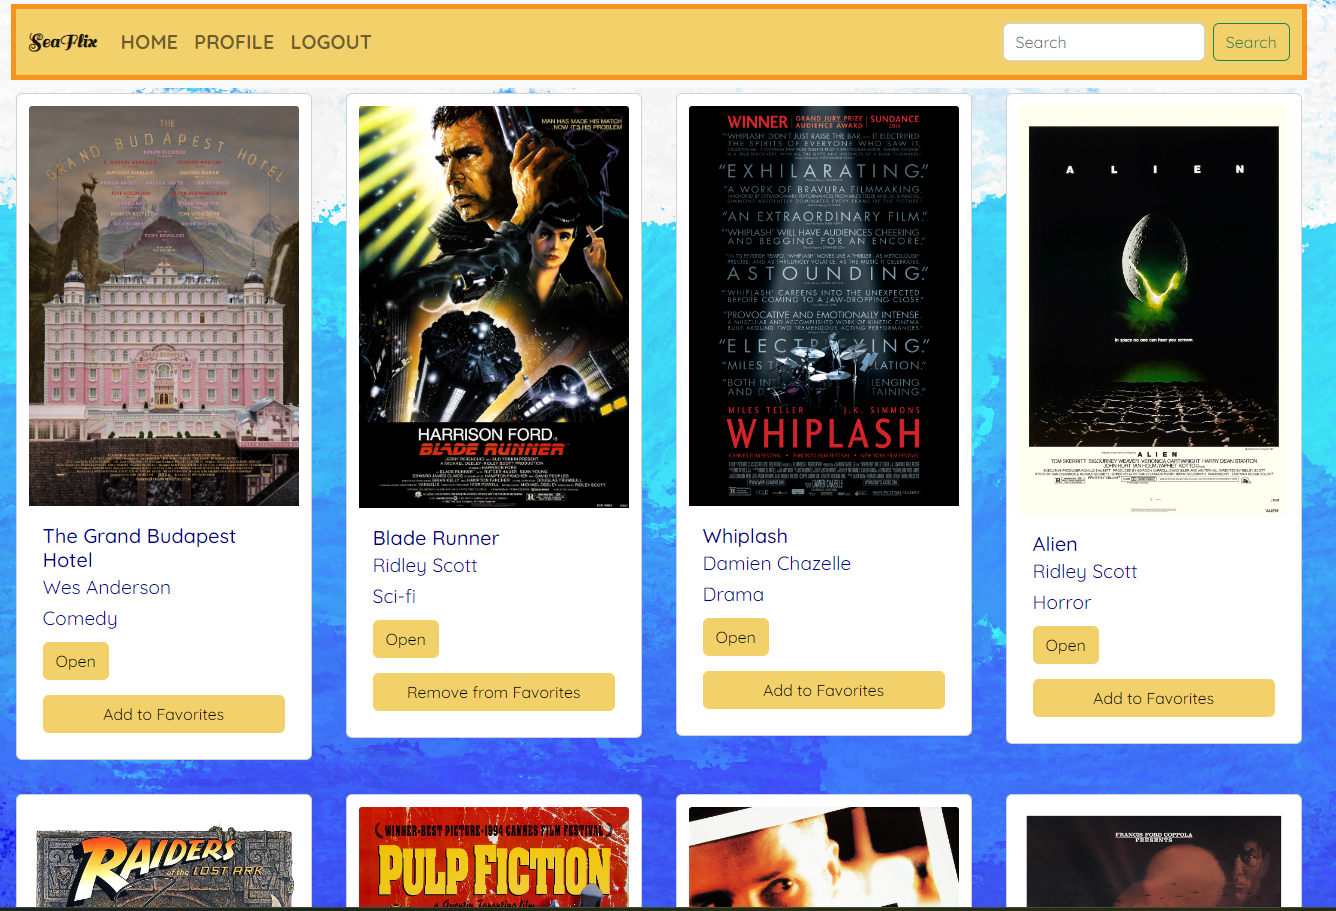The height and width of the screenshot is (911, 1336).
Task: Remove Blade Runner from favorites
Action: 494,692
